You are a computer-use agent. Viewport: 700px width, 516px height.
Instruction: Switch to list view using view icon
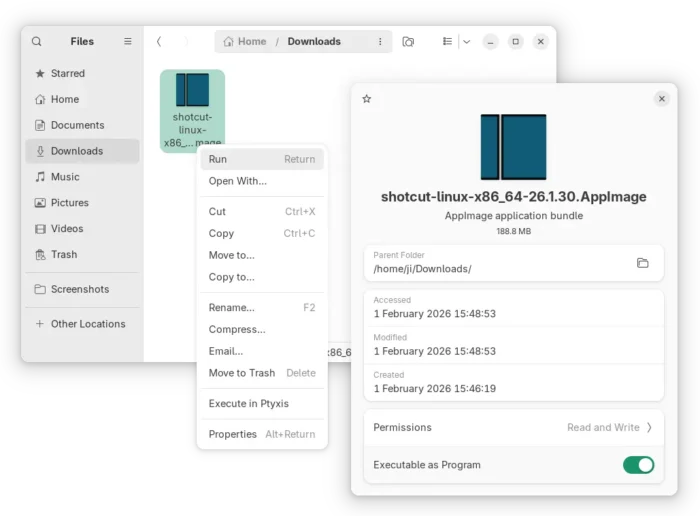coord(448,42)
